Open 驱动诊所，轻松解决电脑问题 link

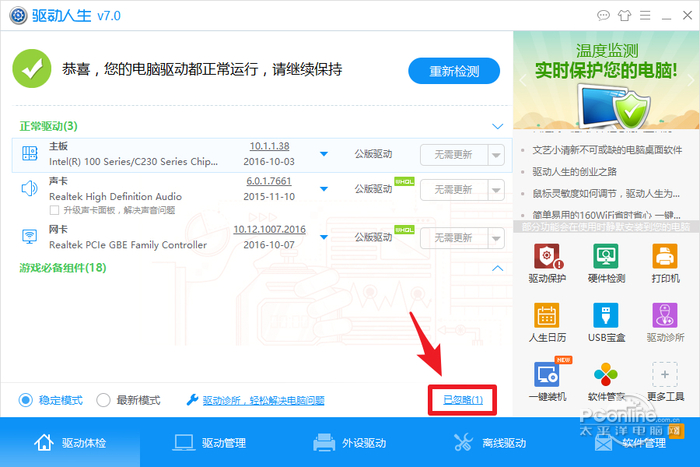click(263, 400)
